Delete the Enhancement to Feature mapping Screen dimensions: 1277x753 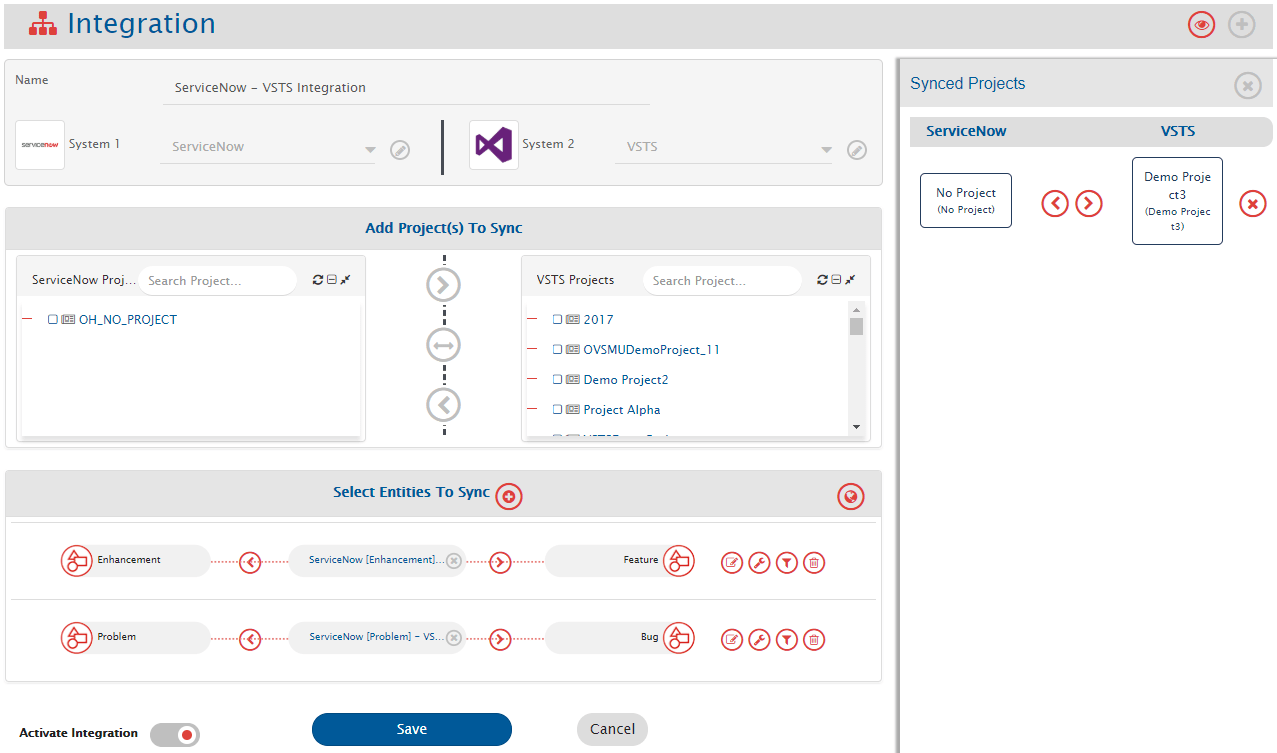[x=814, y=563]
